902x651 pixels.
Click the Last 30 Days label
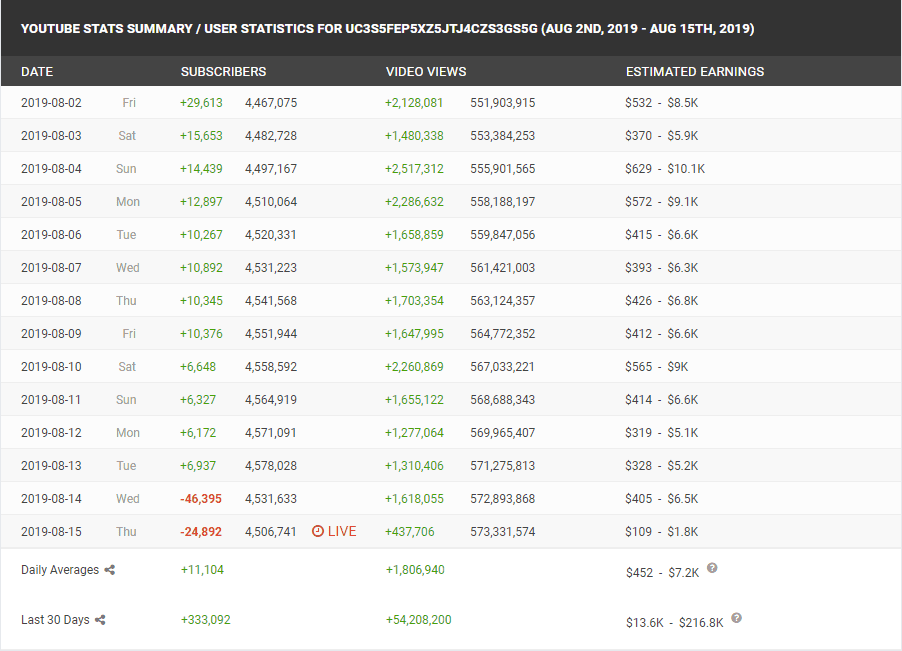[55, 620]
